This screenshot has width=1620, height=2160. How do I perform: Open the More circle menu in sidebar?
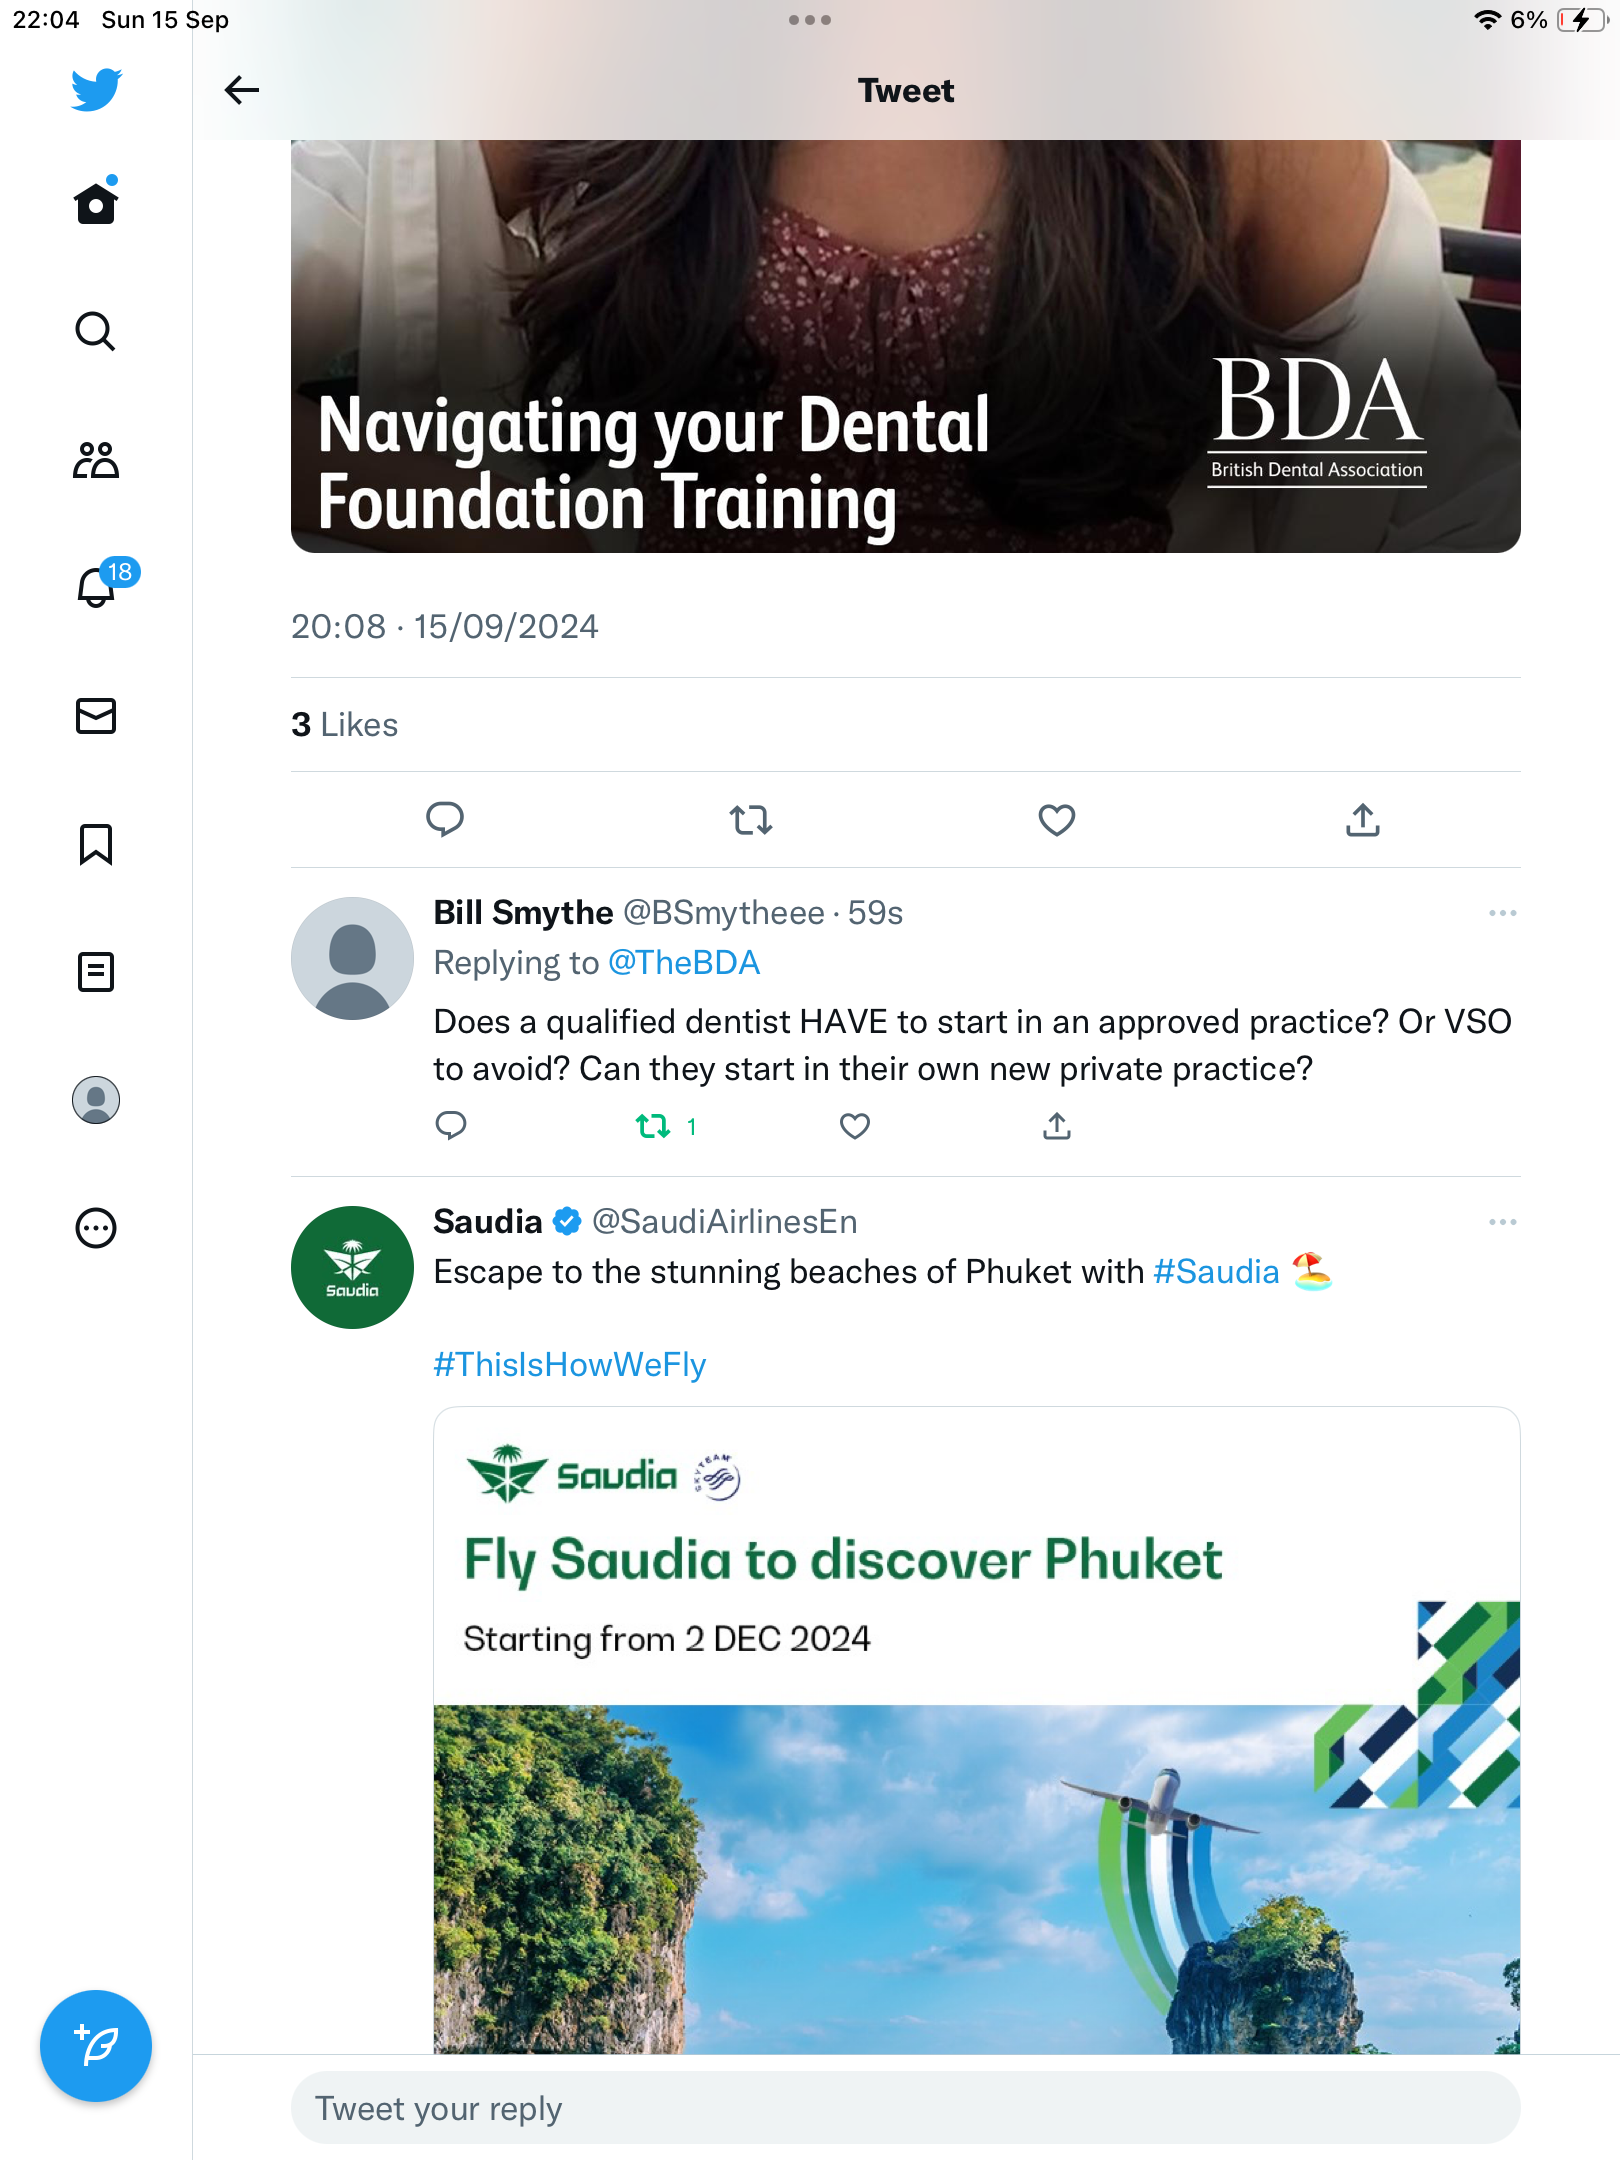point(96,1228)
